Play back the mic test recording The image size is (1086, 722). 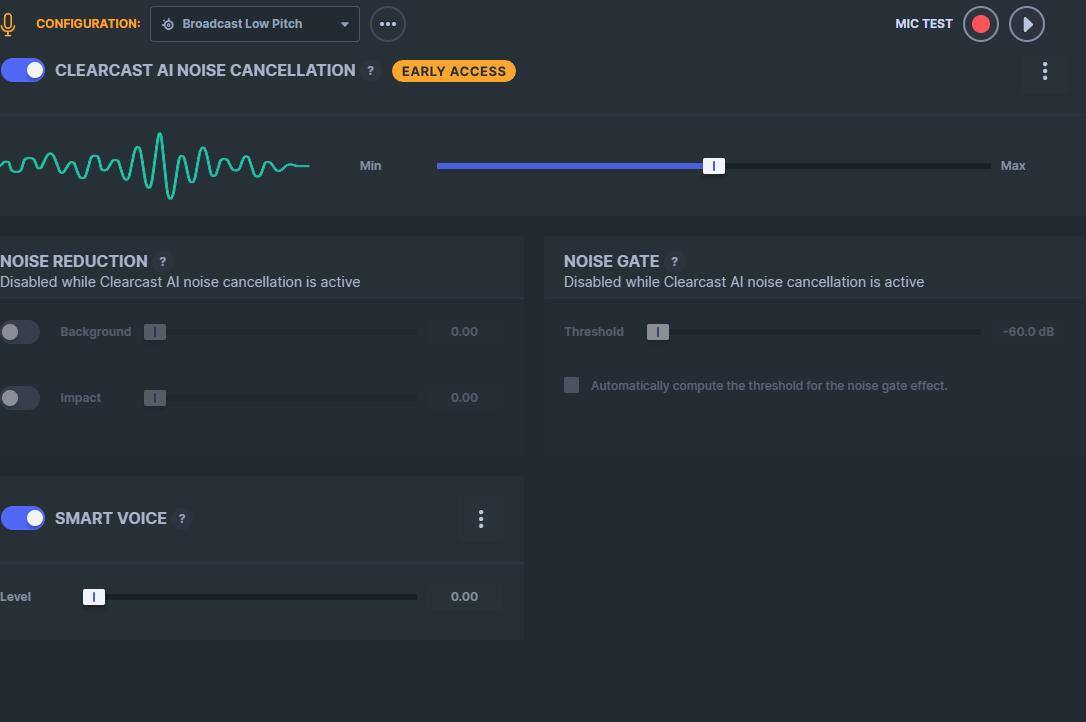coord(1026,24)
